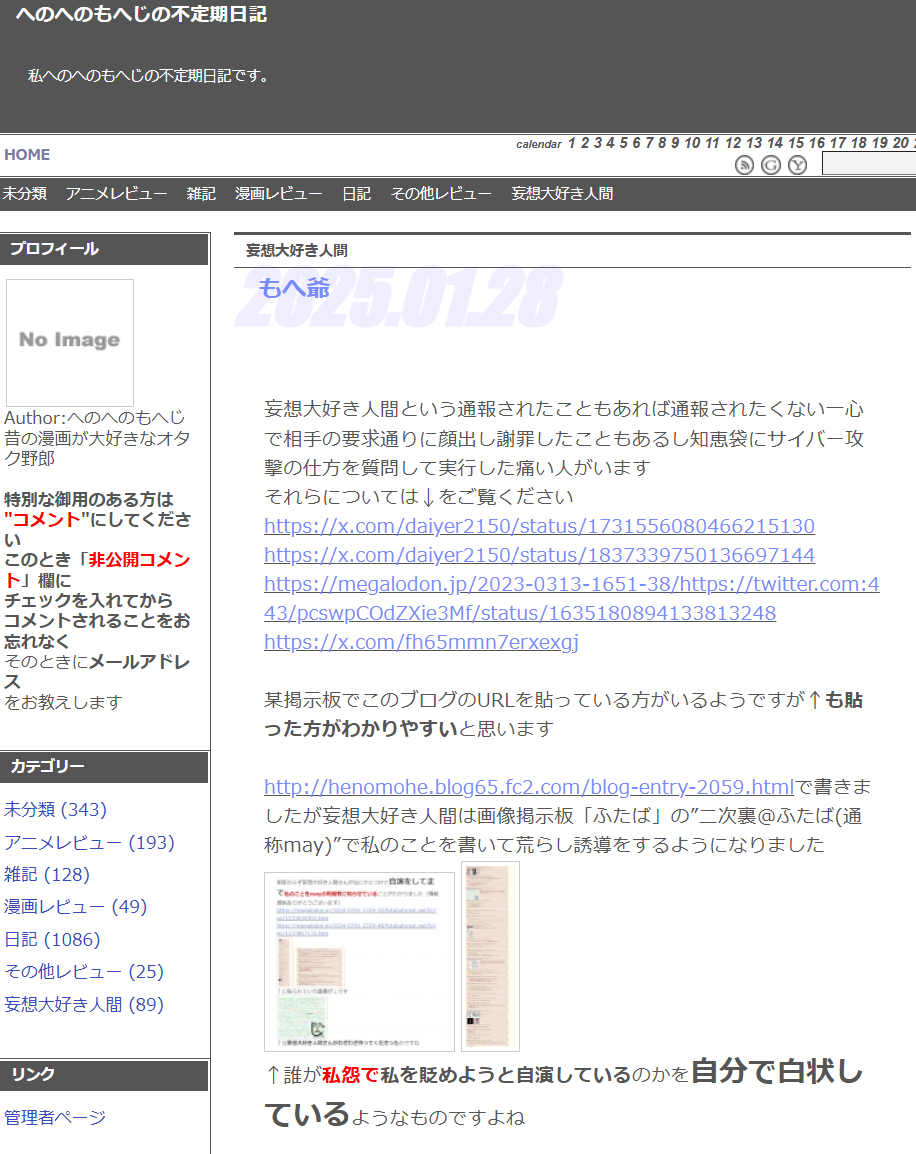Viewport: 916px width, 1154px height.
Task: Click calendar day 15
Action: pyautogui.click(x=795, y=143)
